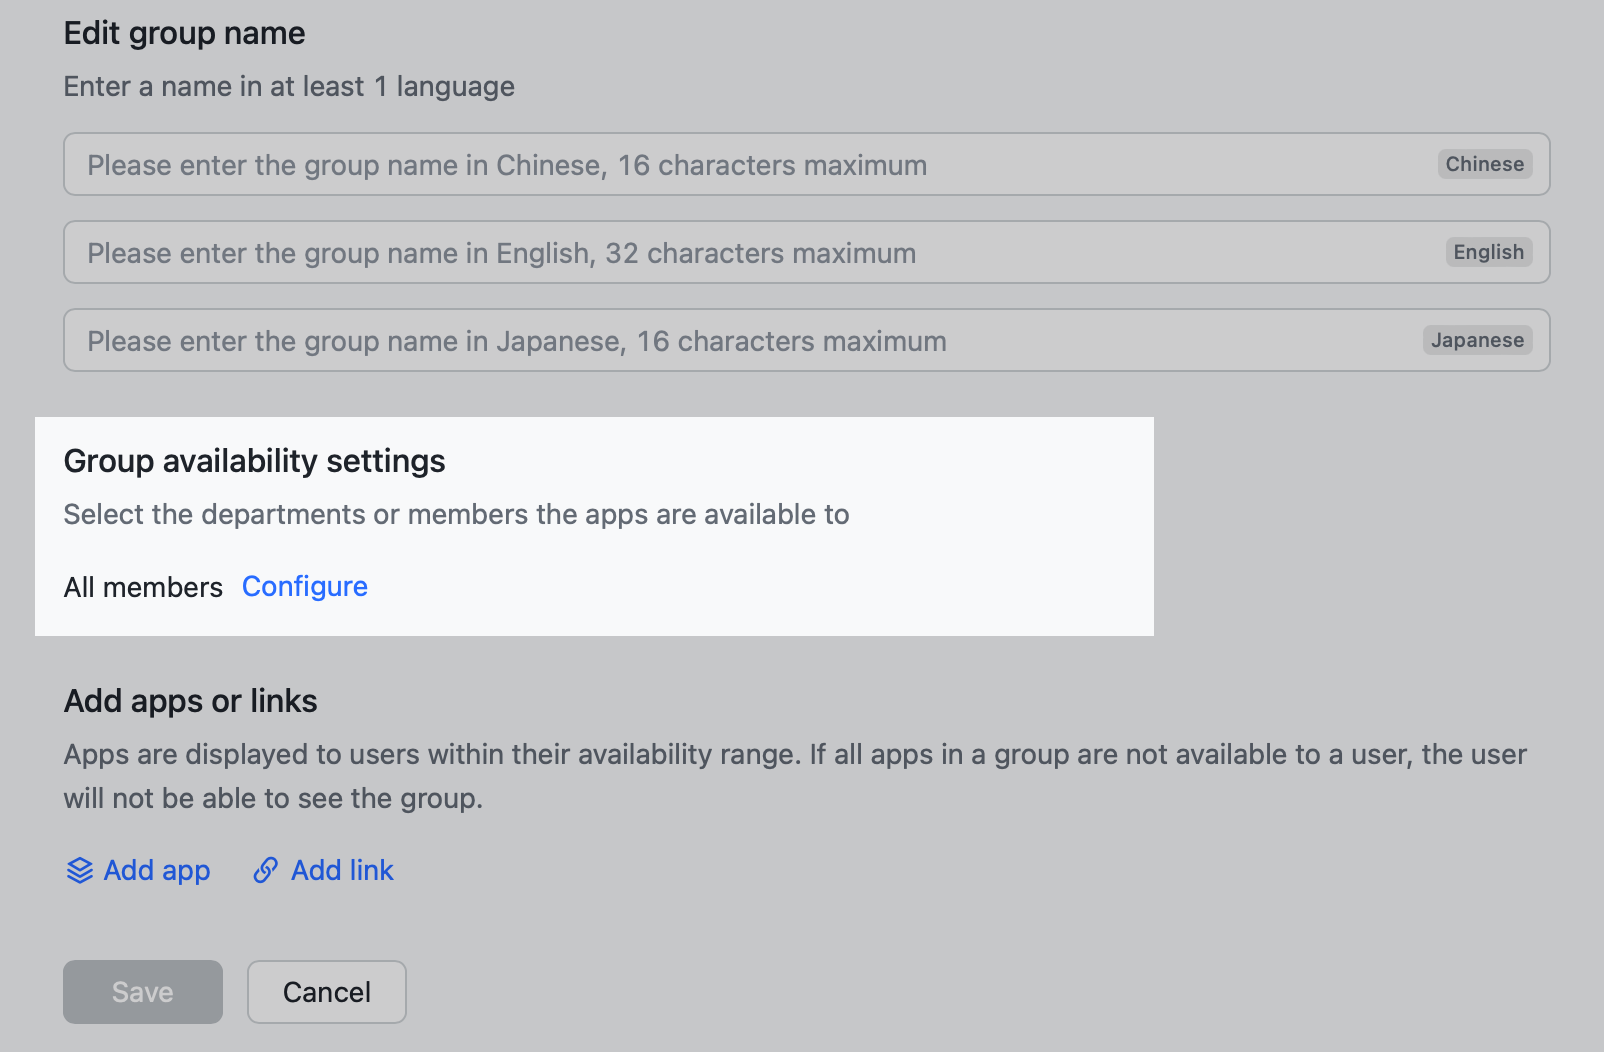1604x1052 pixels.
Task: Click the stacked layers icon beside Add app
Action: point(80,871)
